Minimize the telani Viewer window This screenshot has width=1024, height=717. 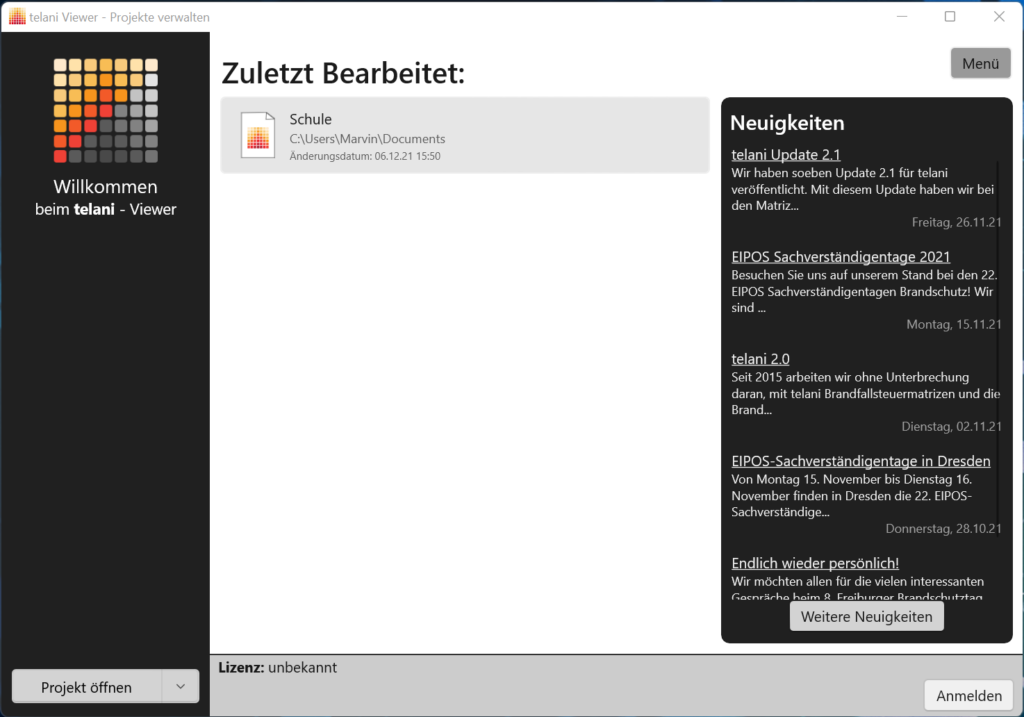[902, 16]
